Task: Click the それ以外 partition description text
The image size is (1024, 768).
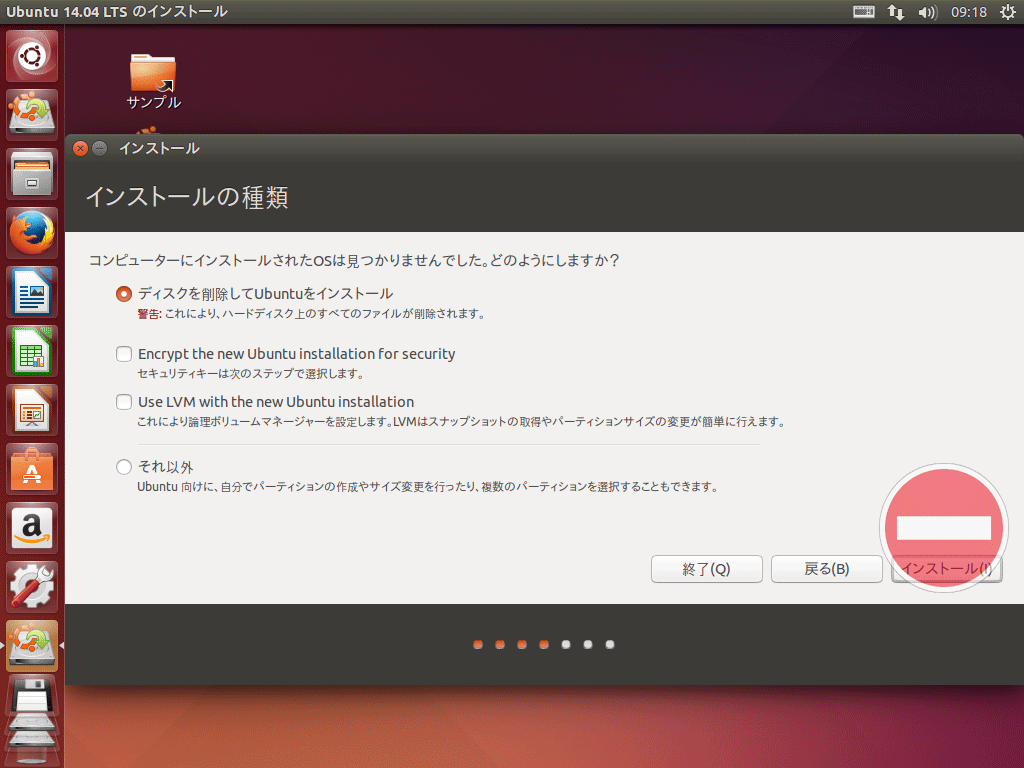Action: pyautogui.click(x=428, y=487)
